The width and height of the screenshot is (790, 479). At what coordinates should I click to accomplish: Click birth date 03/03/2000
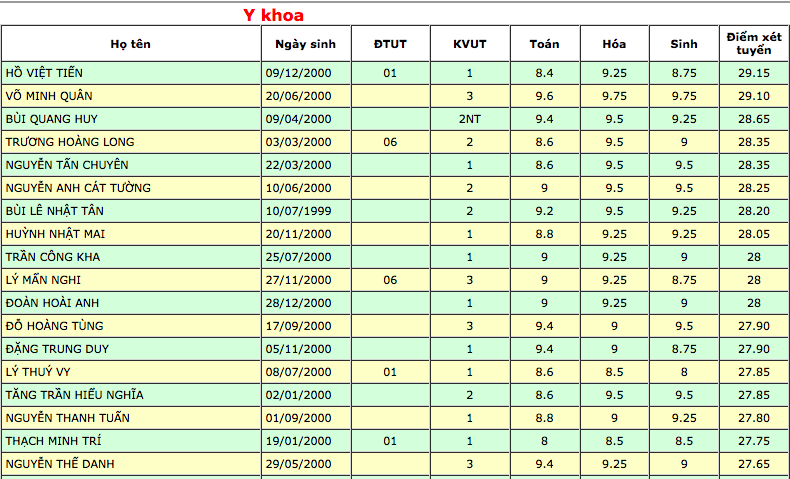click(298, 142)
